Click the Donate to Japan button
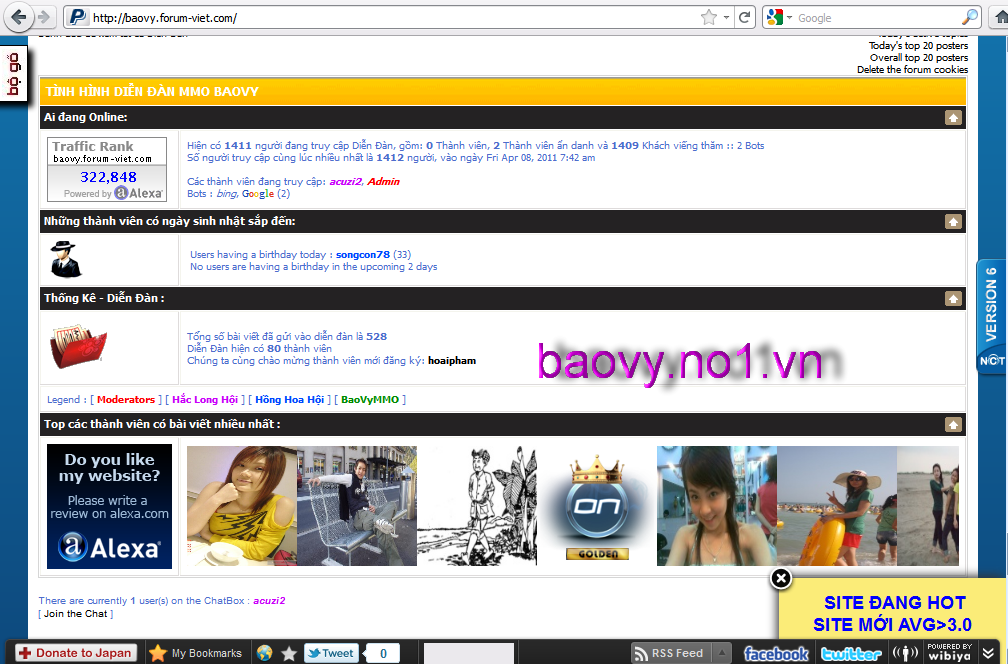Image resolution: width=1008 pixels, height=664 pixels. (x=76, y=653)
